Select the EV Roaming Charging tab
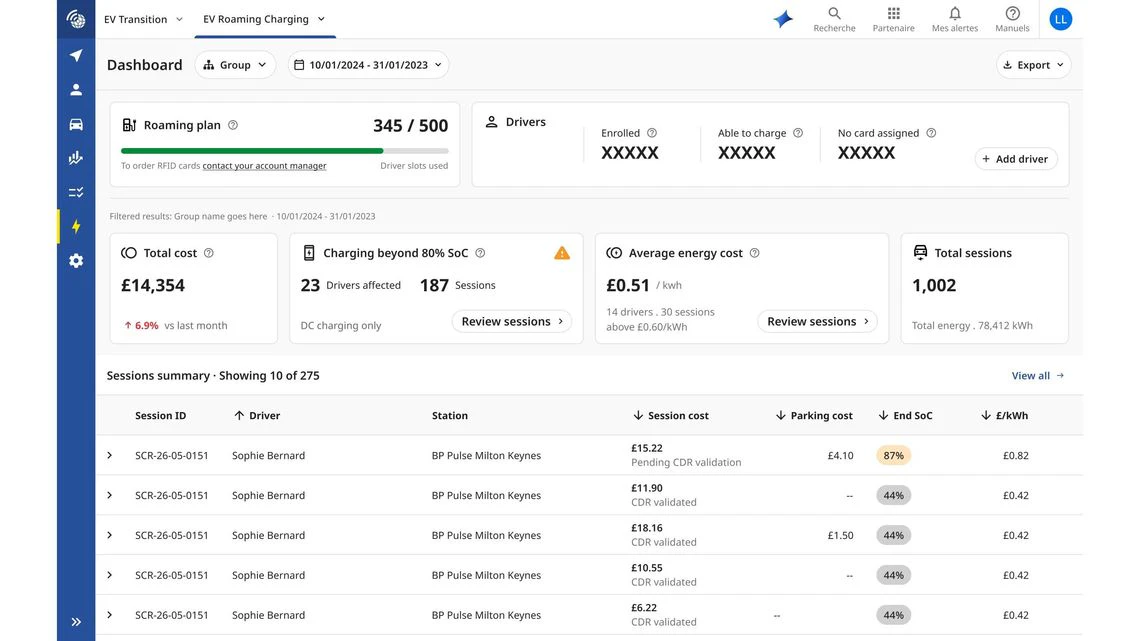This screenshot has height=641, width=1140. [264, 19]
